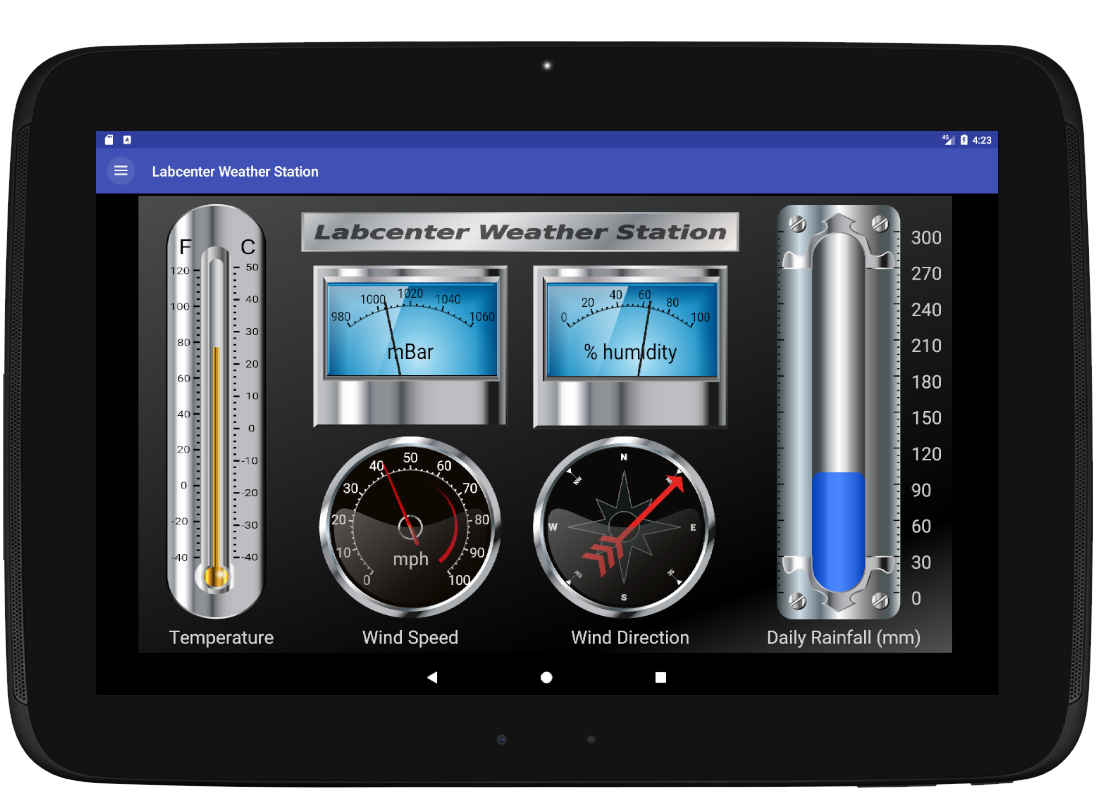
Task: Click the Wind Direction label
Action: (x=630, y=638)
